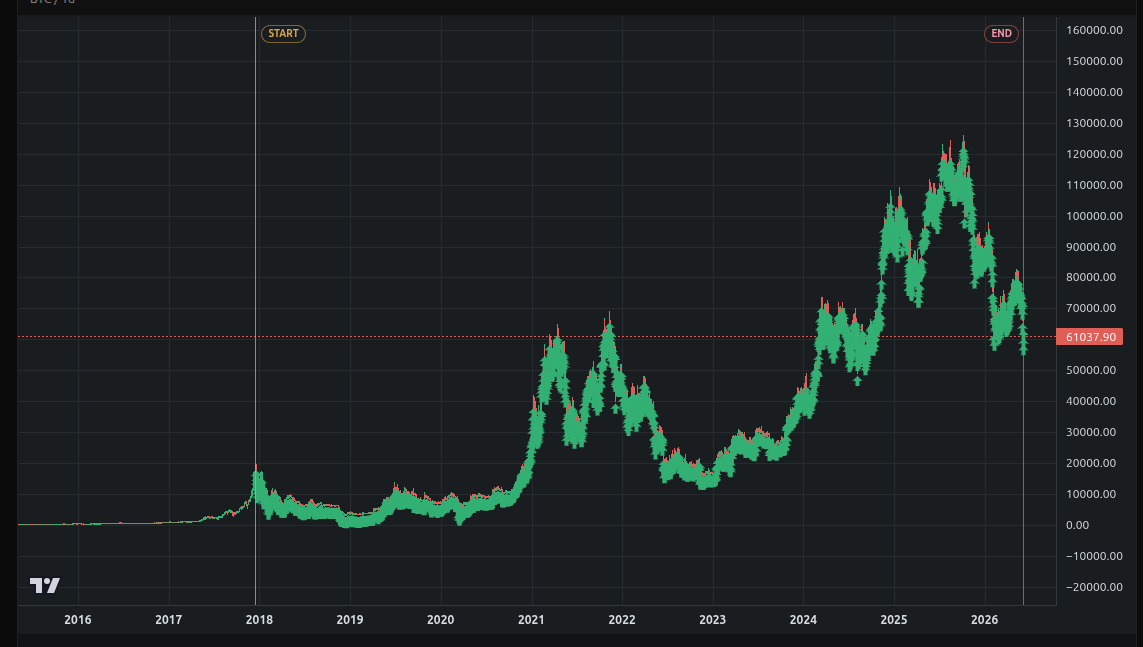Click the −10000.00 price axis label
1143x647 pixels.
[x=1094, y=555]
